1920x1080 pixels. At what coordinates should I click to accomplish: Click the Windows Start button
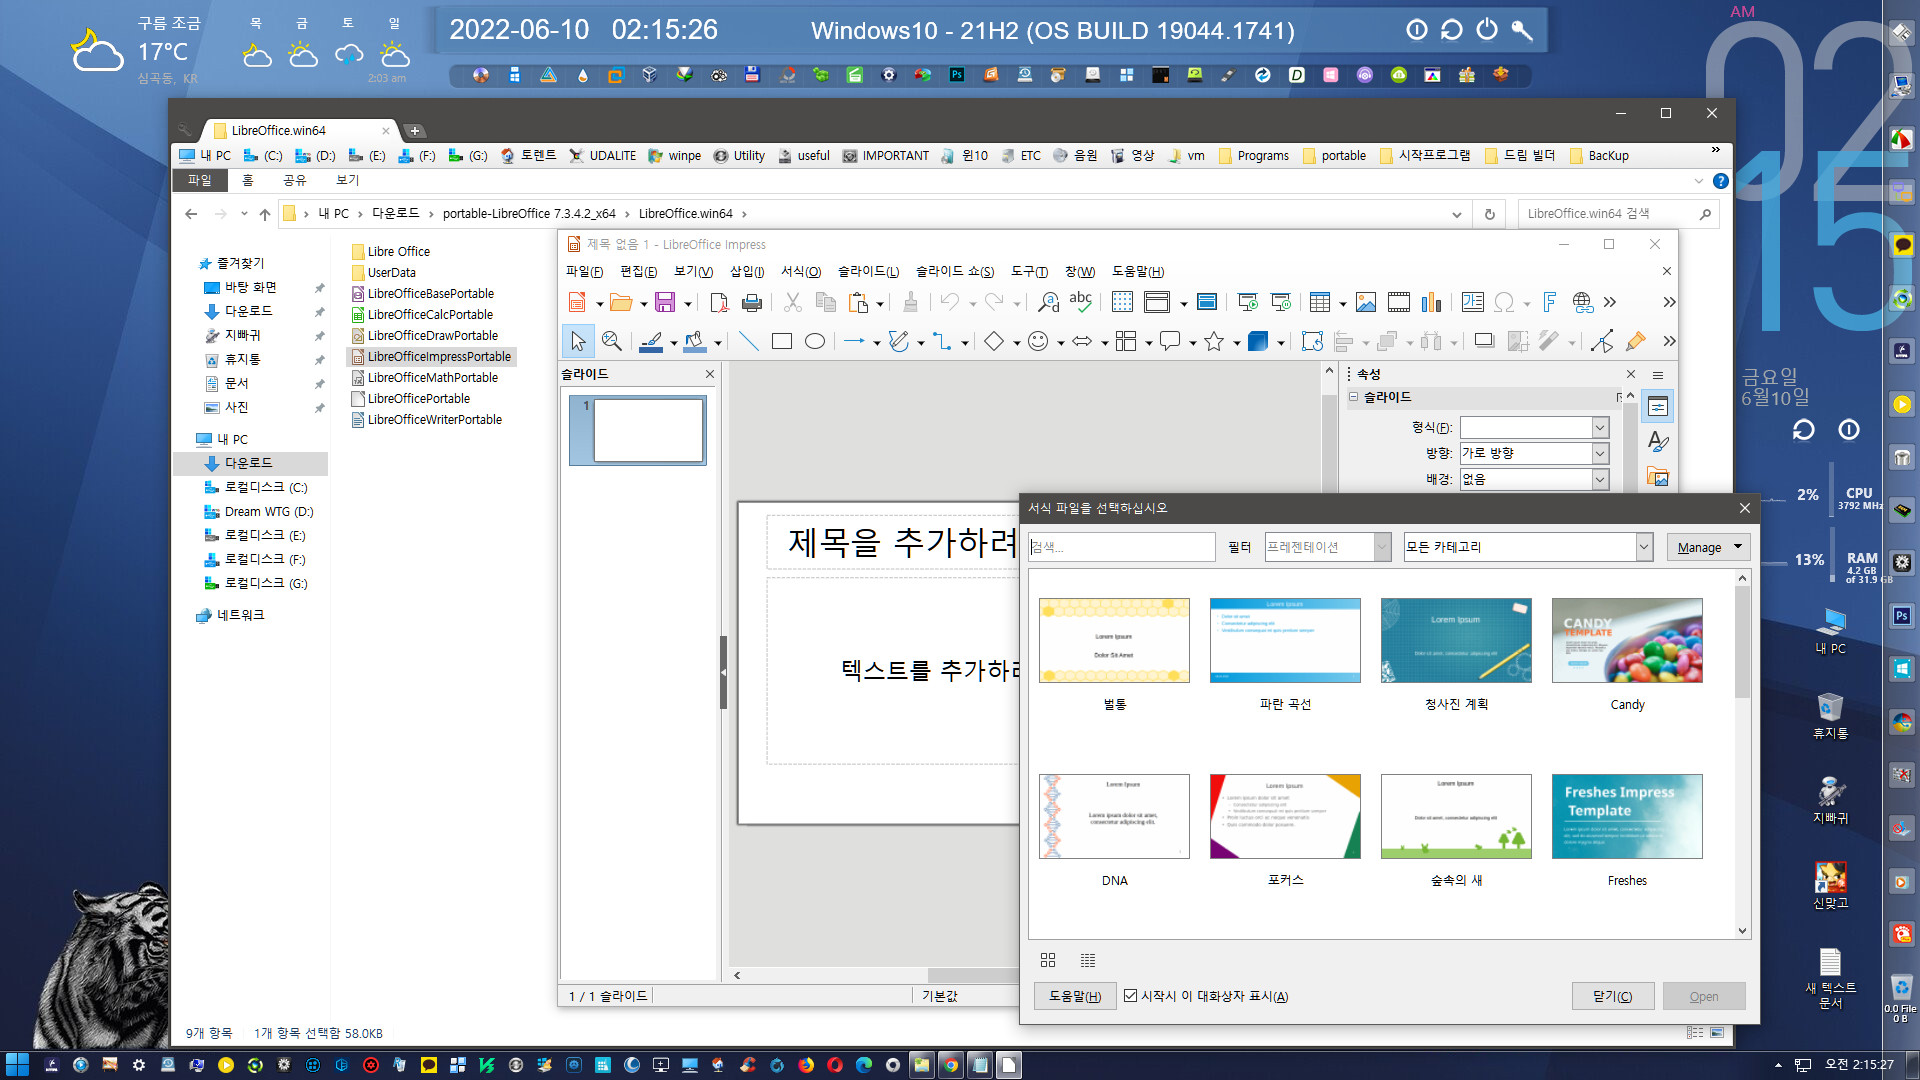[16, 1065]
